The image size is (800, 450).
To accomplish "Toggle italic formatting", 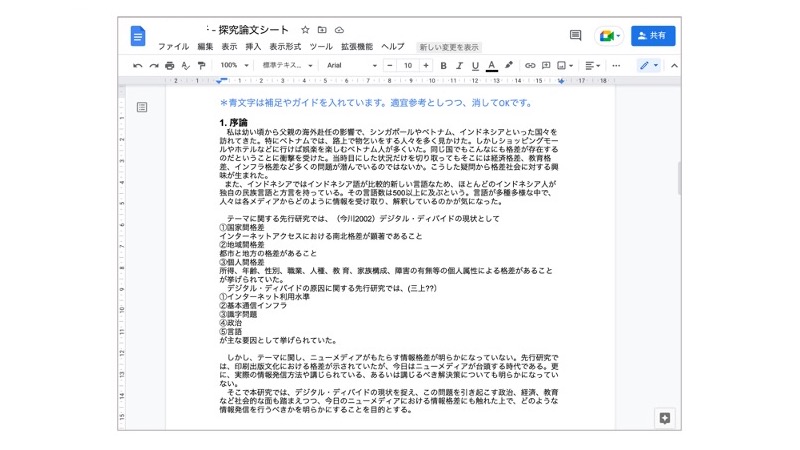I will pos(459,65).
